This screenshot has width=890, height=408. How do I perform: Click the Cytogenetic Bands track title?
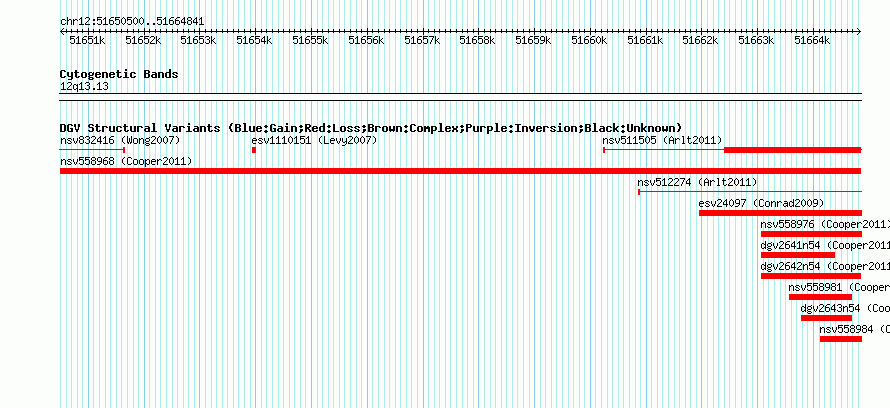tap(119, 74)
